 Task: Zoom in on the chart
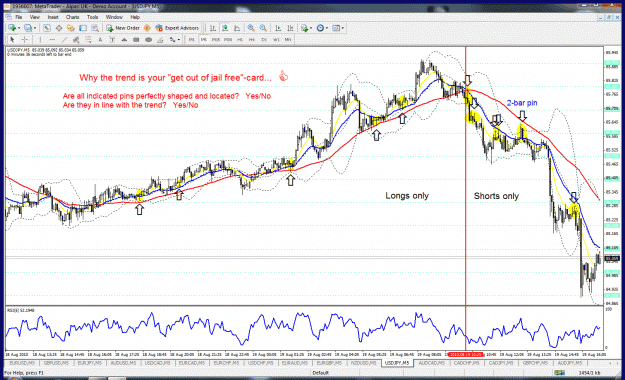coord(251,28)
